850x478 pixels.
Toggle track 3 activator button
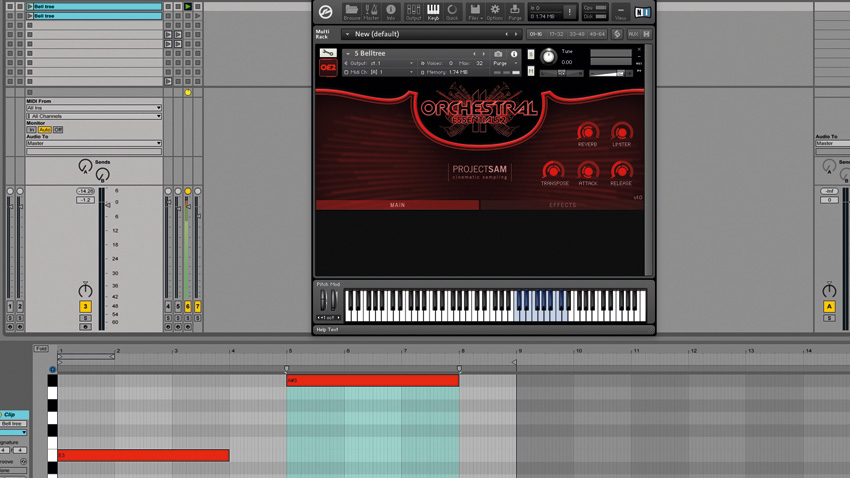pos(85,306)
